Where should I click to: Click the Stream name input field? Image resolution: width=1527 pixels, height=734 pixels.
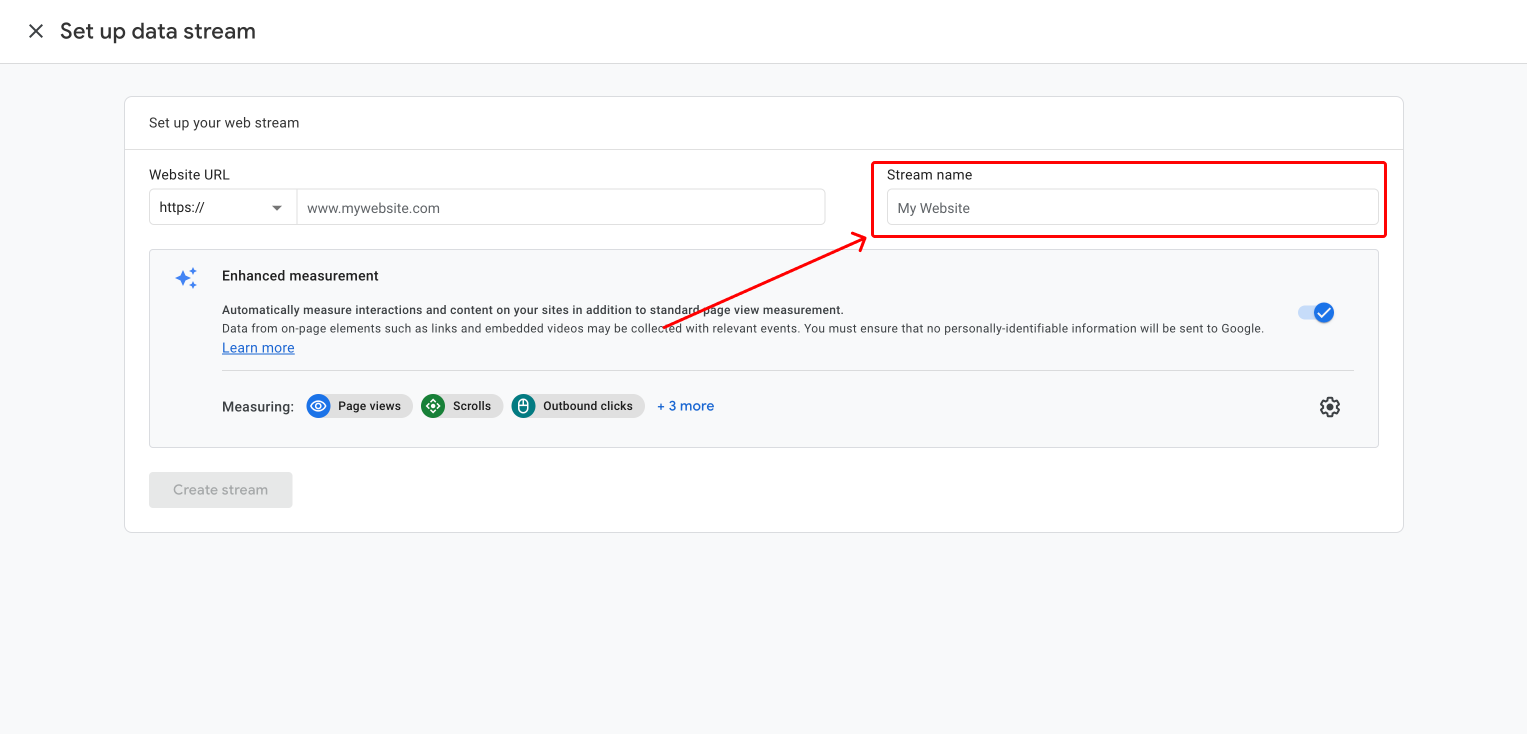(x=1132, y=208)
